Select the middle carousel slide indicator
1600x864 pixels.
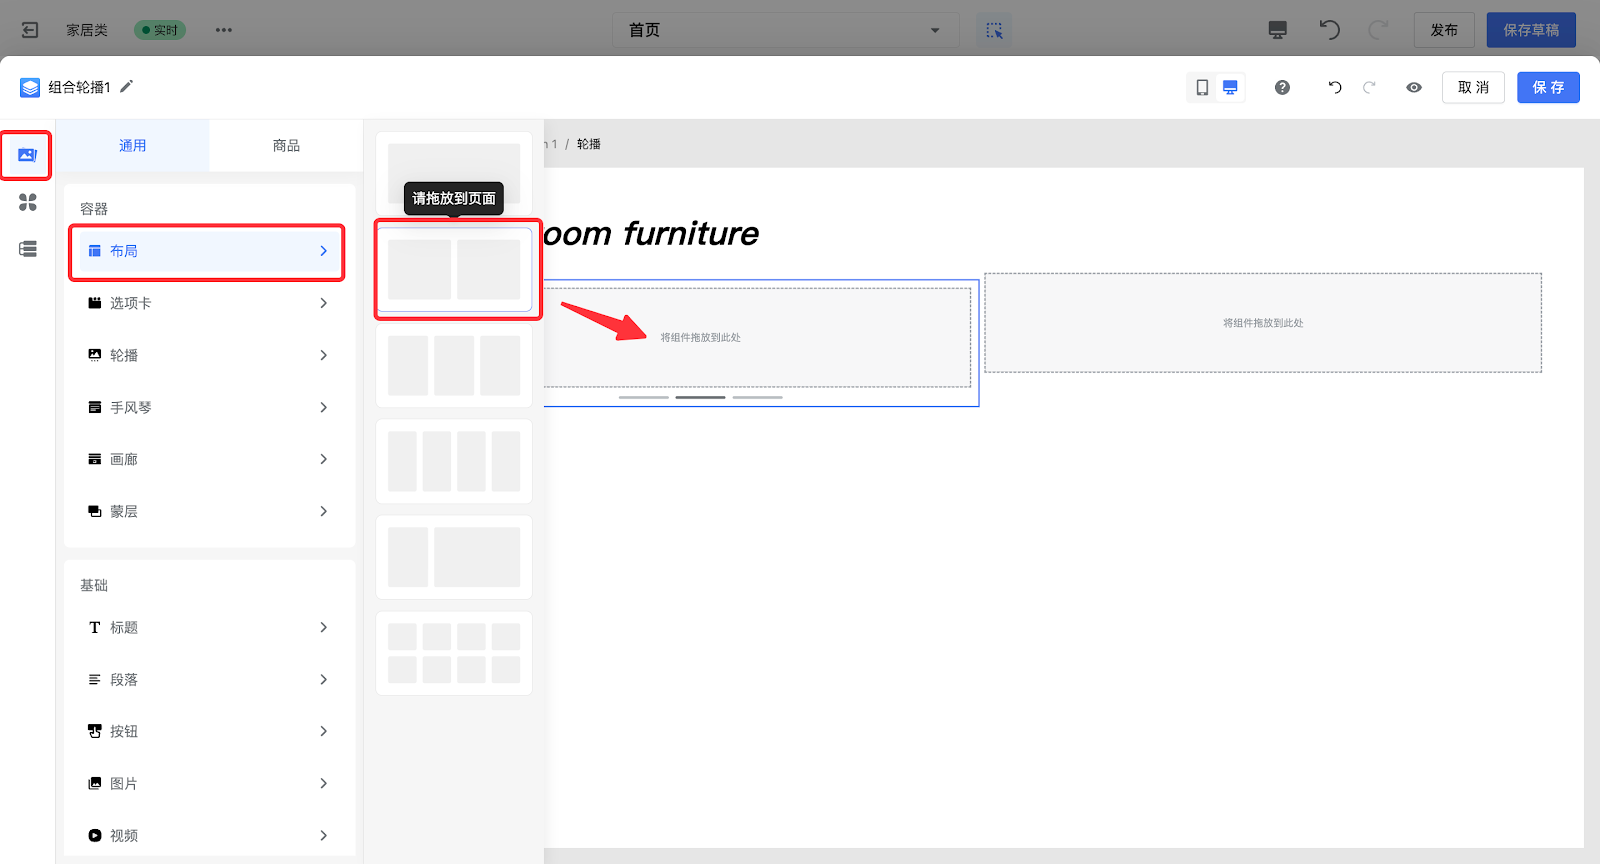[x=700, y=397]
